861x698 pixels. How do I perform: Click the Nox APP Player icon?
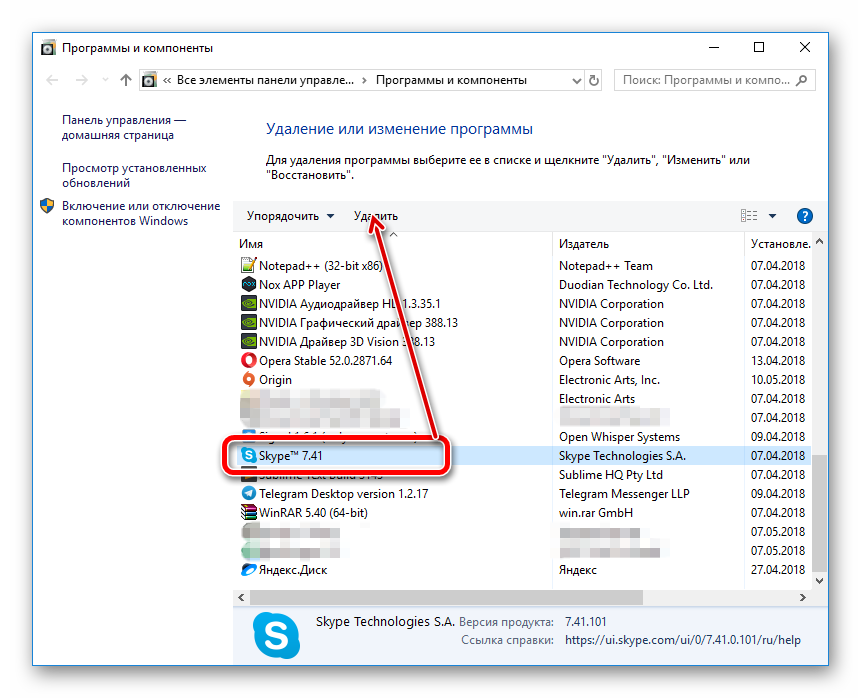tap(249, 285)
